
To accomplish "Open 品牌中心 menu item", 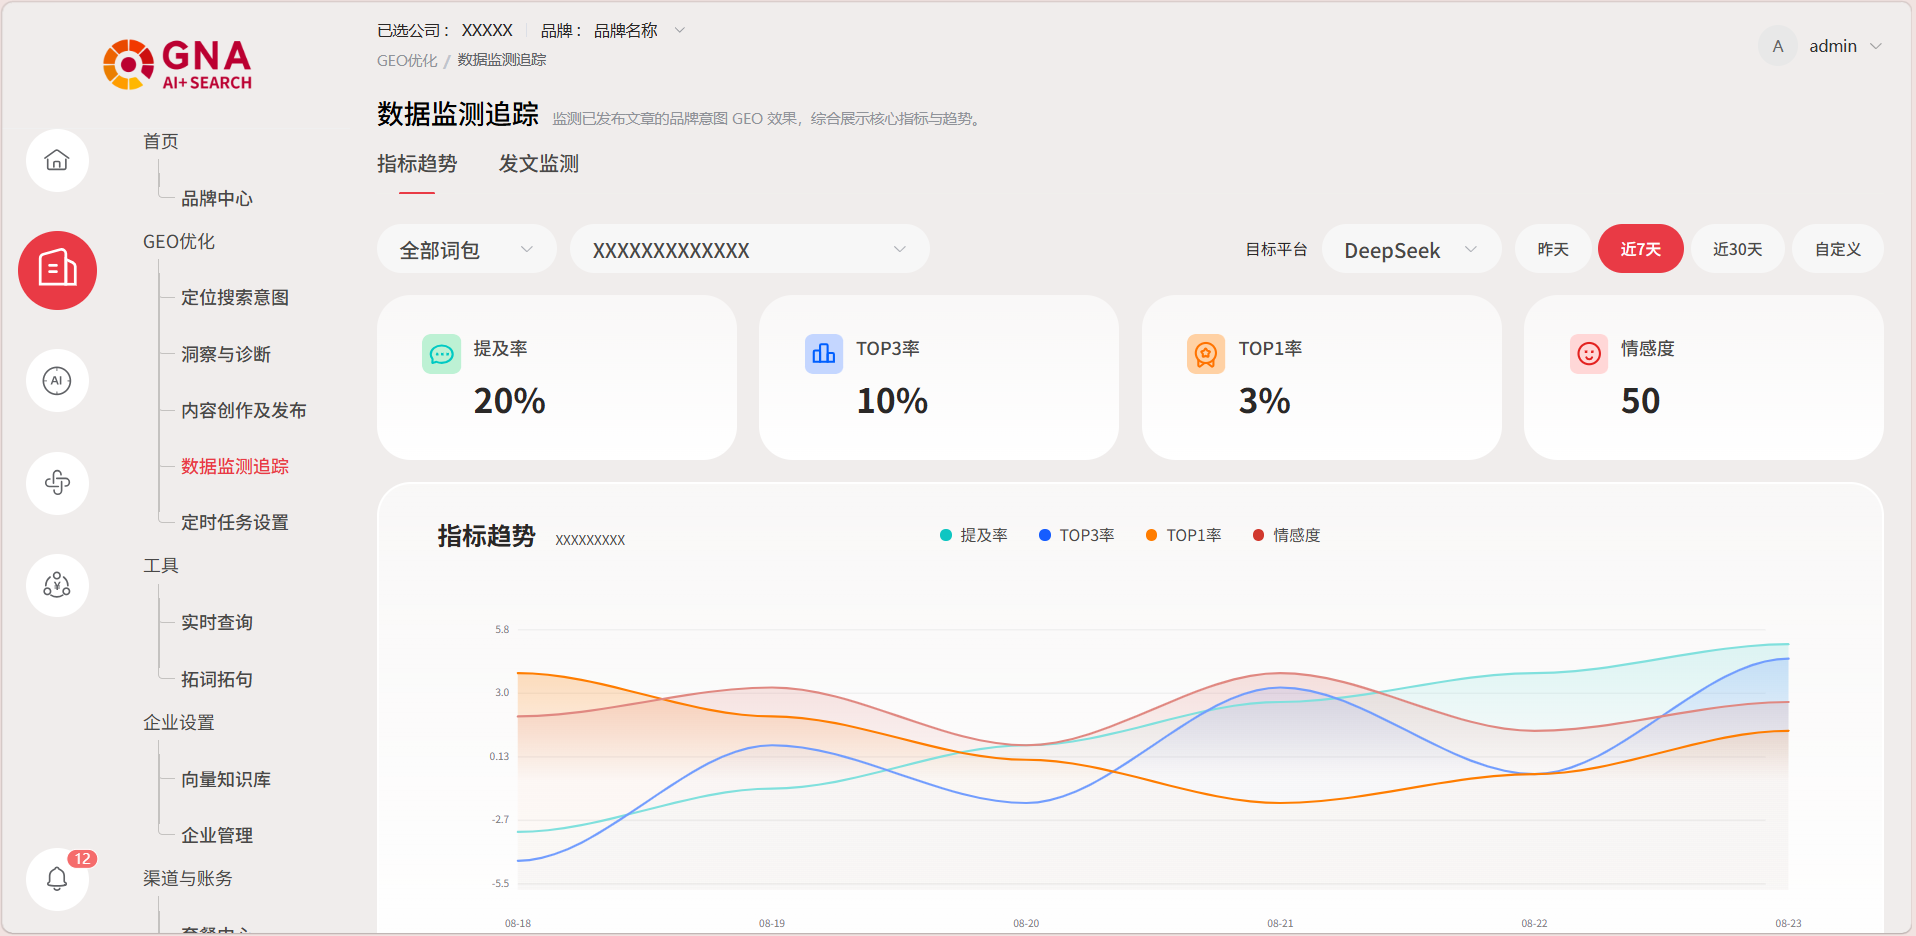I will [x=217, y=198].
